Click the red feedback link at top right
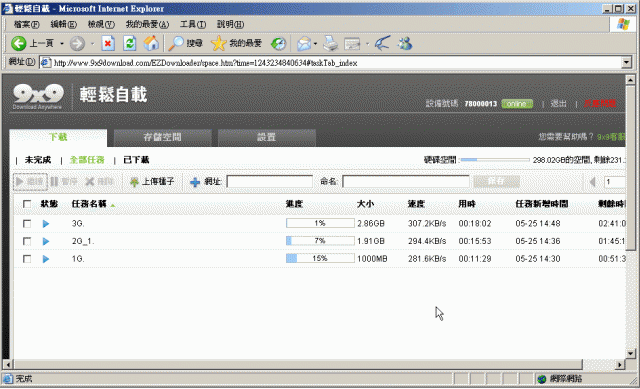The height and width of the screenshot is (389, 640). click(x=600, y=104)
